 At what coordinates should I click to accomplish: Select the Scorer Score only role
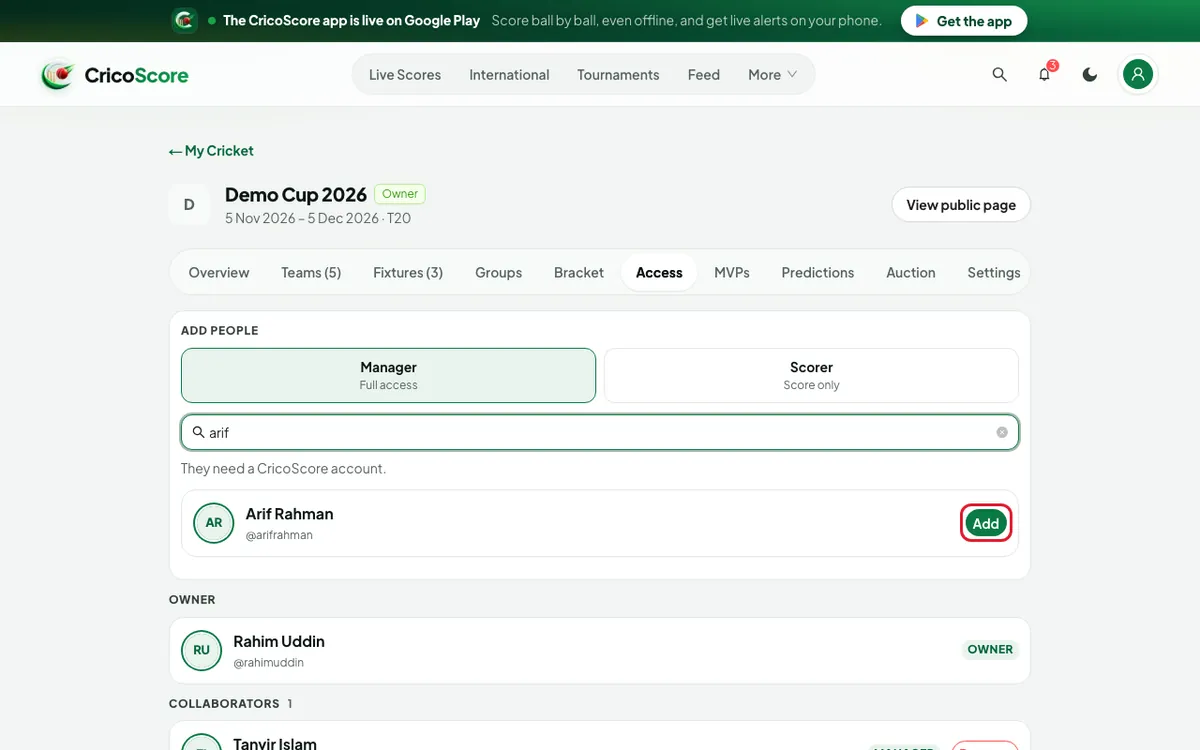coord(811,375)
